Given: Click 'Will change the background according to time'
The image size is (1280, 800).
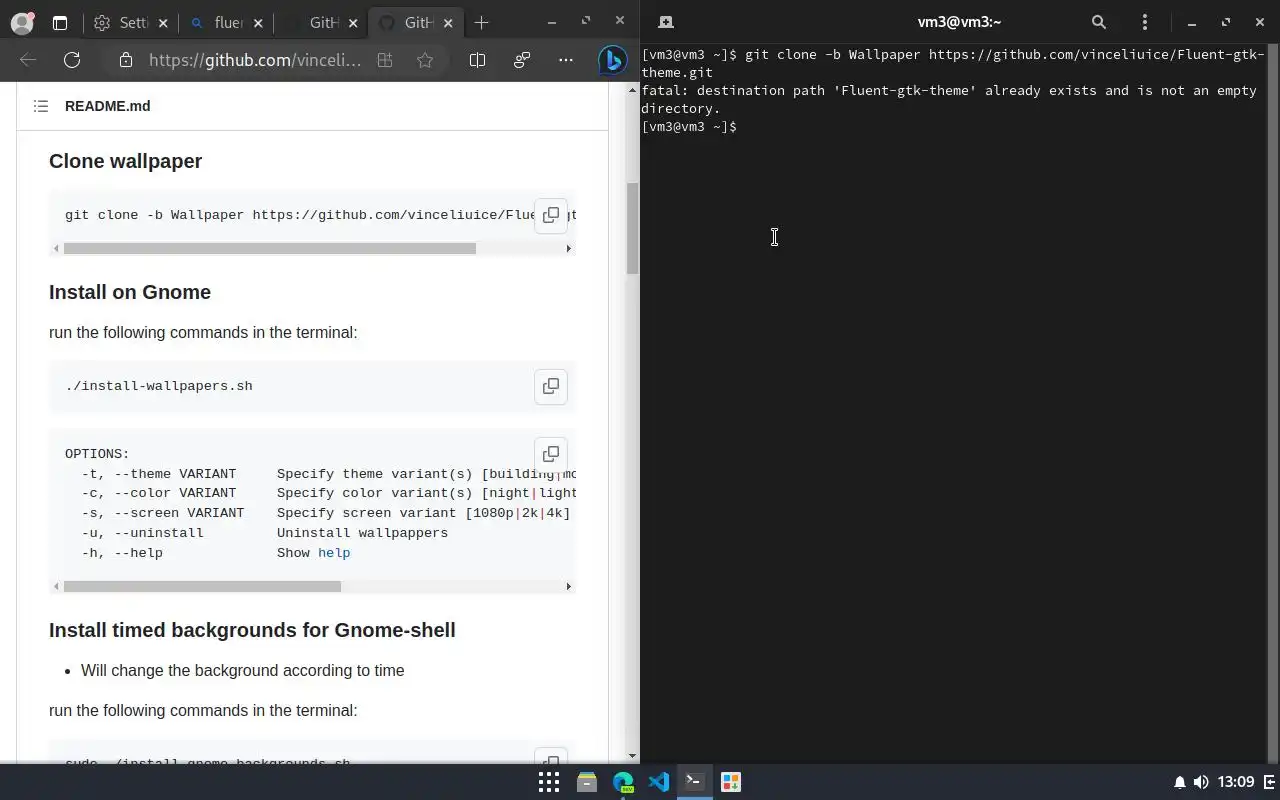Looking at the screenshot, I should pyautogui.click(x=243, y=670).
